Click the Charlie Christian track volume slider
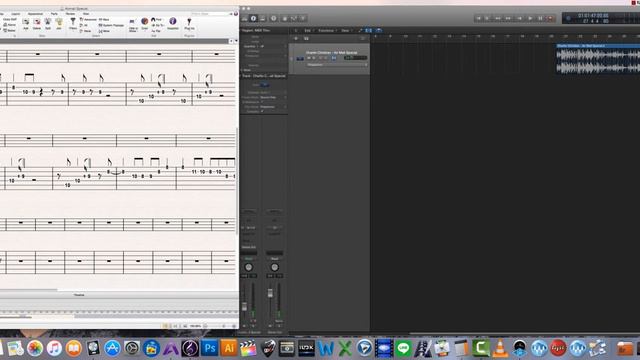640x360 pixels. point(355,58)
